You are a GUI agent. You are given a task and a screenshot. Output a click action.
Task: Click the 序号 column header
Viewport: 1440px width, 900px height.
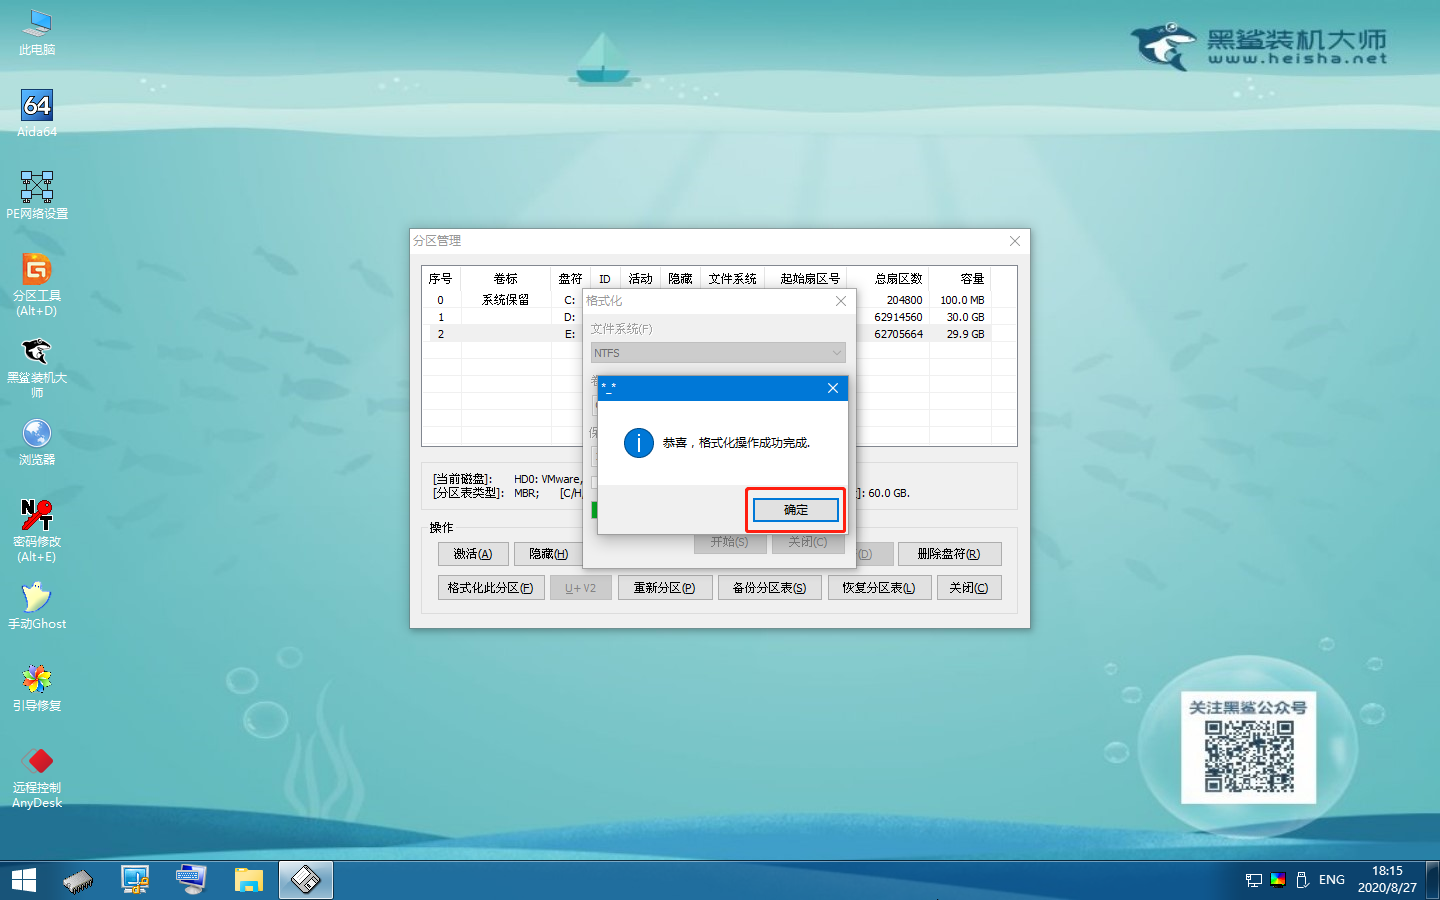(441, 279)
